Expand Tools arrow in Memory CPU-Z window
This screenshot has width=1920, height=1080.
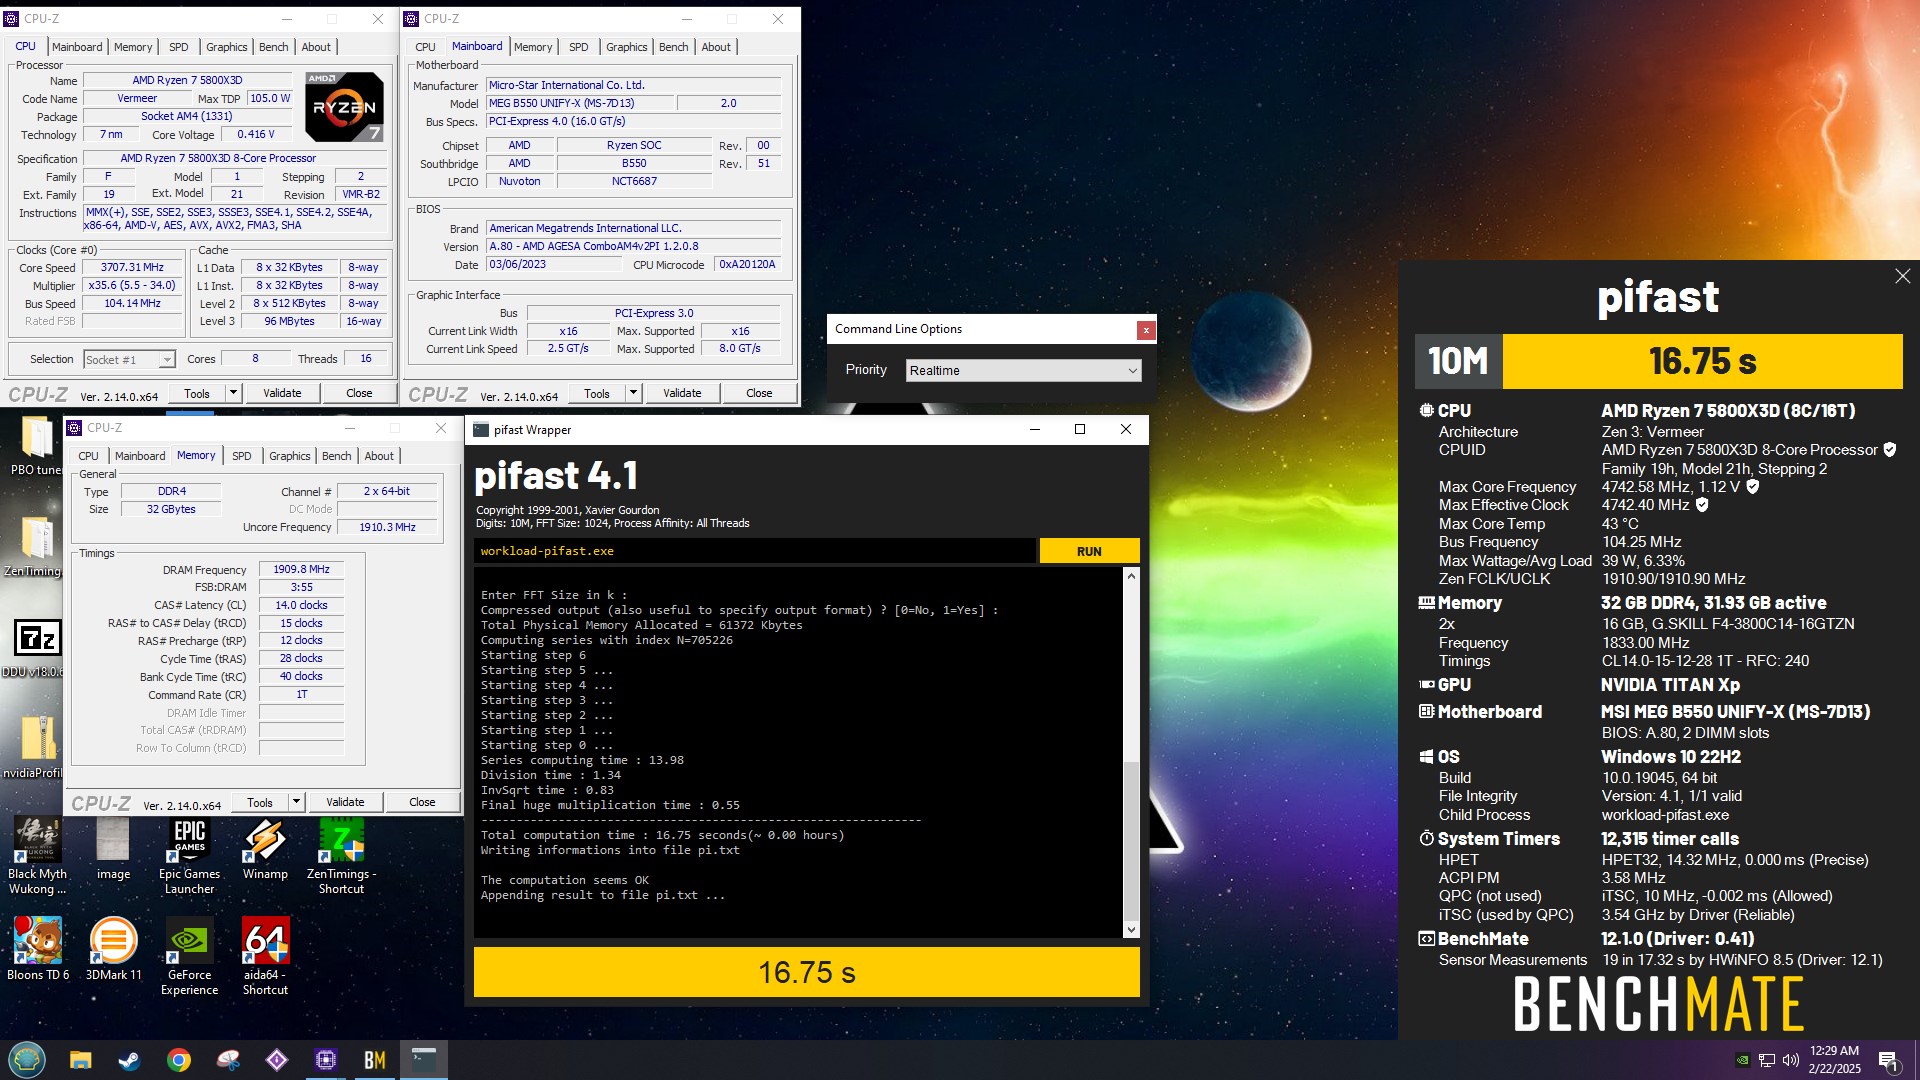click(296, 802)
